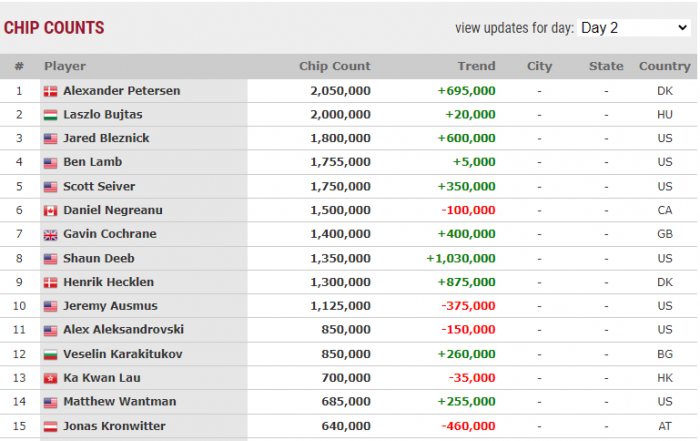
Task: Click the Hungary flag beside Laszlo Bujtas
Action: point(50,115)
